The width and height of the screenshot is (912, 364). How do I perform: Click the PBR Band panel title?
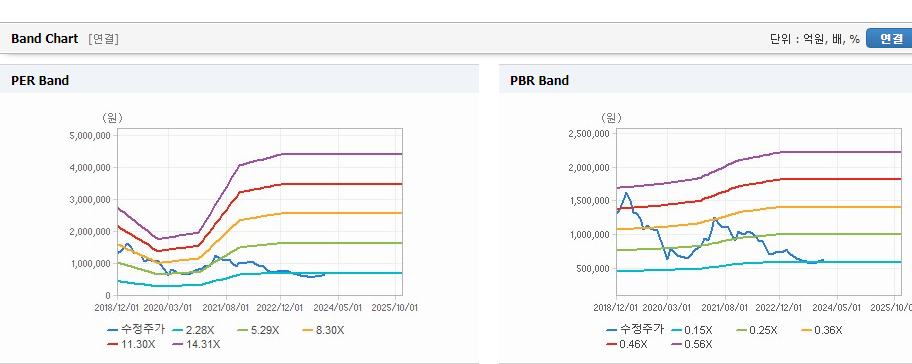point(539,81)
